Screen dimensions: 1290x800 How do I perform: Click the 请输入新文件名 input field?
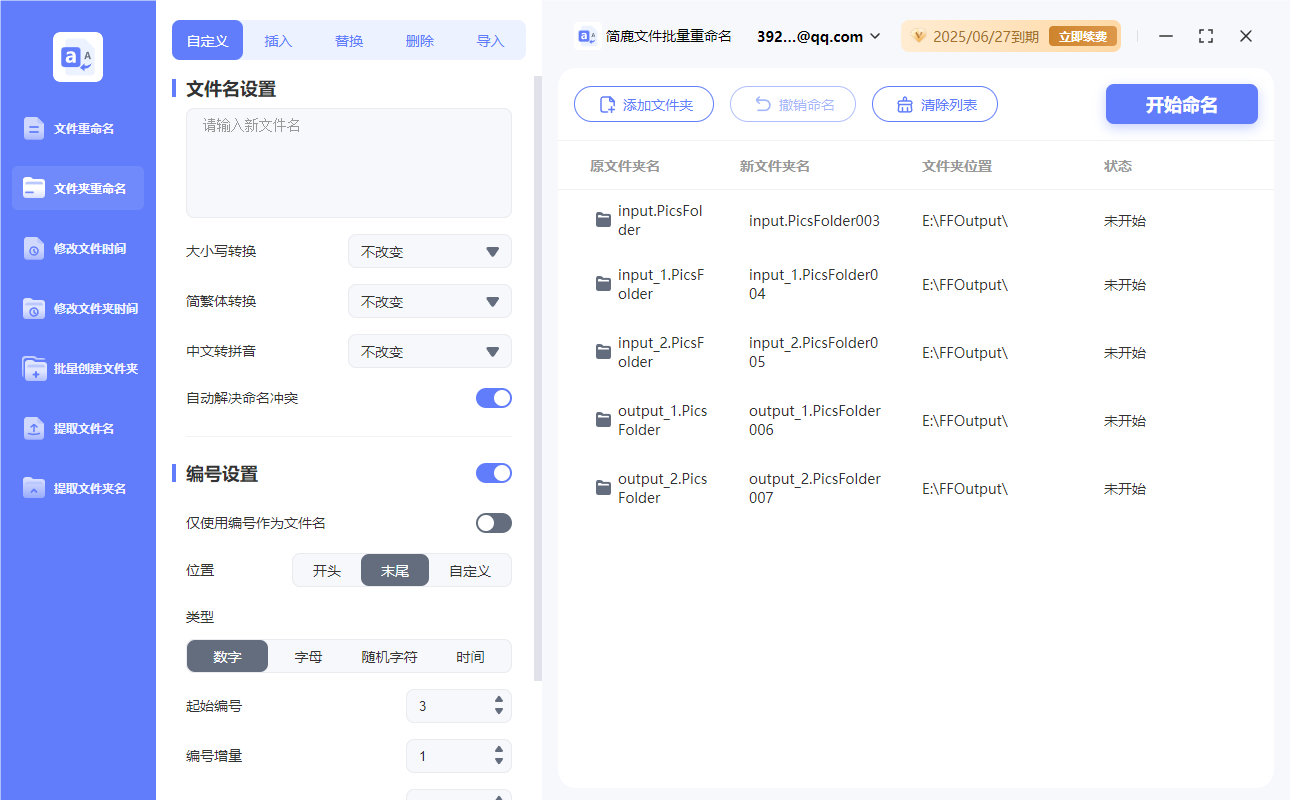click(x=348, y=160)
